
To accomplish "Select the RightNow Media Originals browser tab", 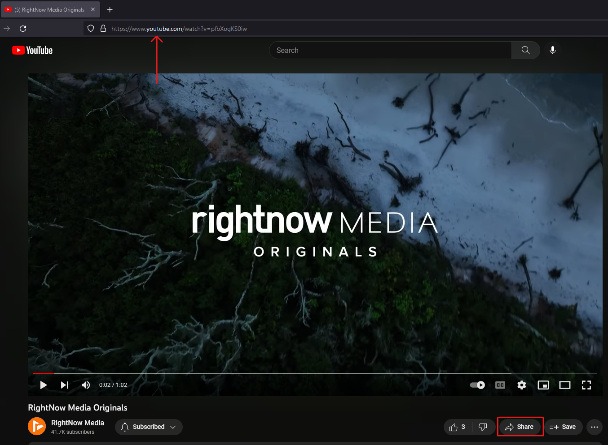I will (50, 10).
